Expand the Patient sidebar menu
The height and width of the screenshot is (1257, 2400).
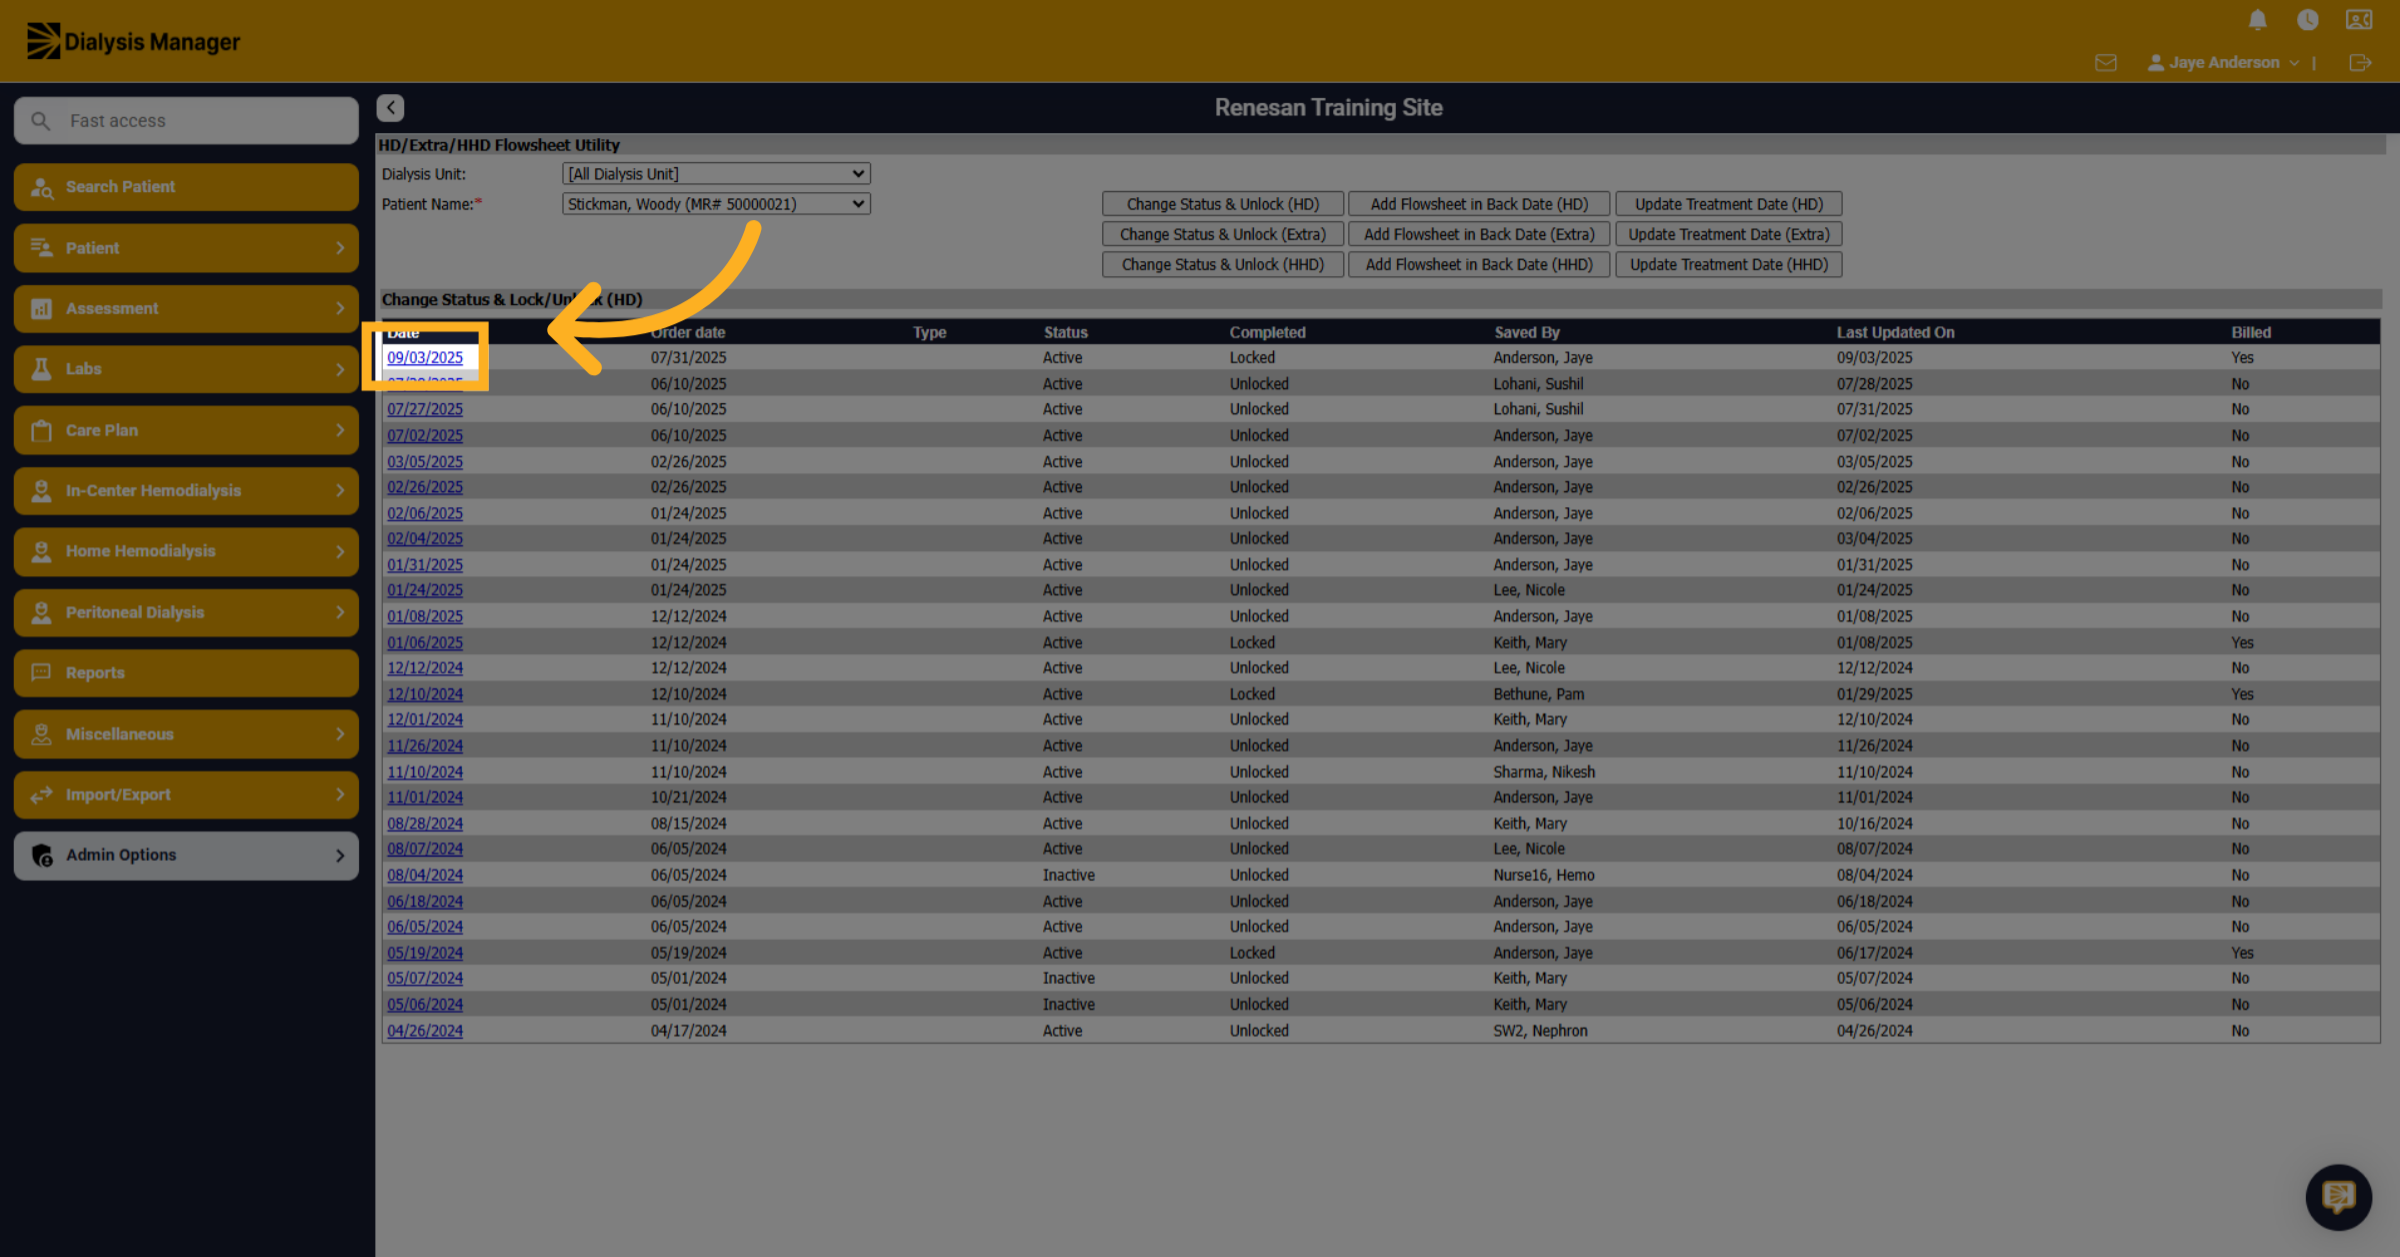pyautogui.click(x=186, y=248)
